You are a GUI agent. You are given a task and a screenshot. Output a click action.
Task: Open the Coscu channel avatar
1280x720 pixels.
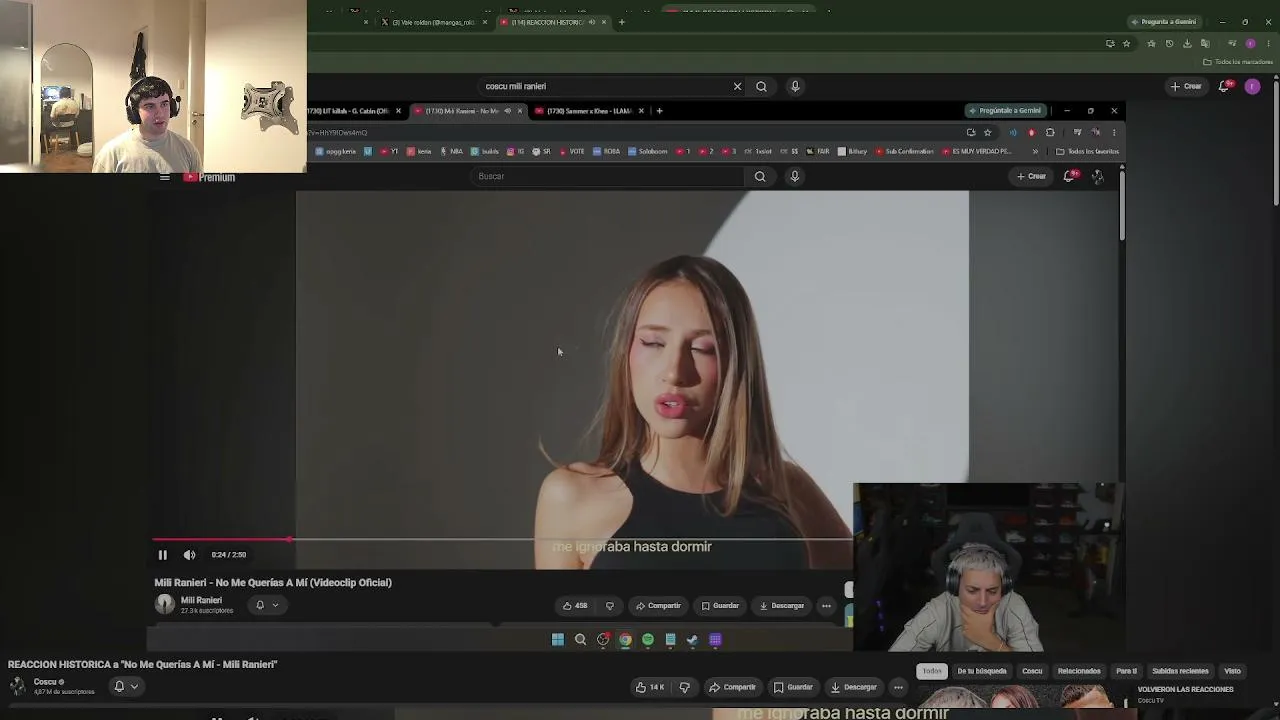coord(17,686)
